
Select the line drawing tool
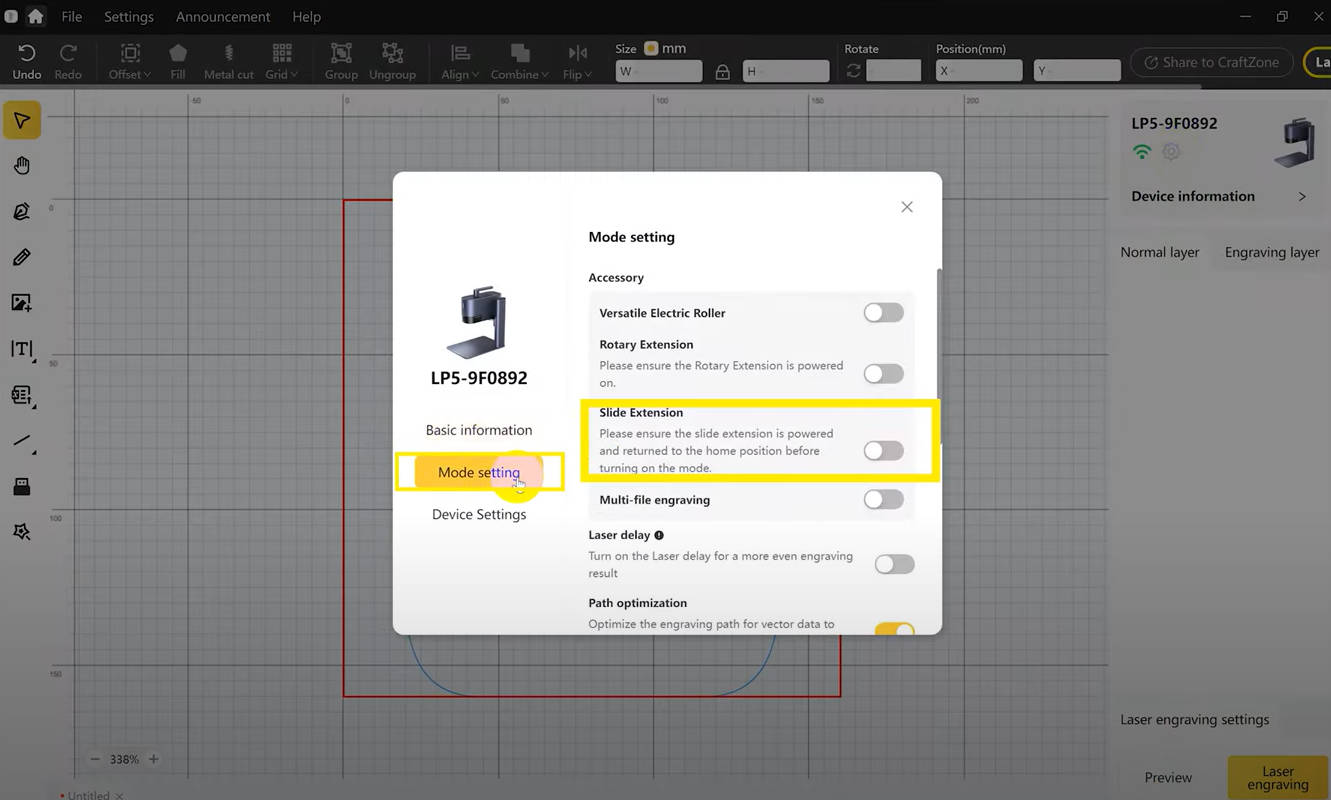click(x=22, y=441)
